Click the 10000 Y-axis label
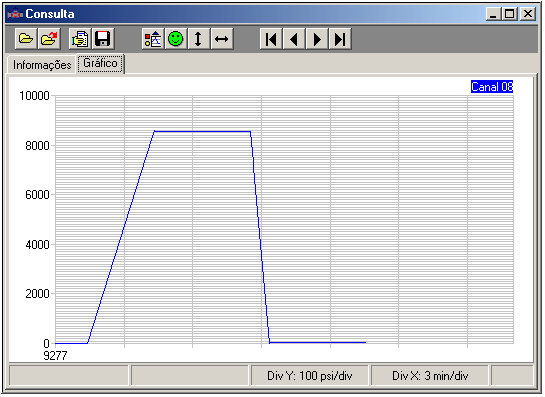Screen dimensions: 545x397 point(34,96)
